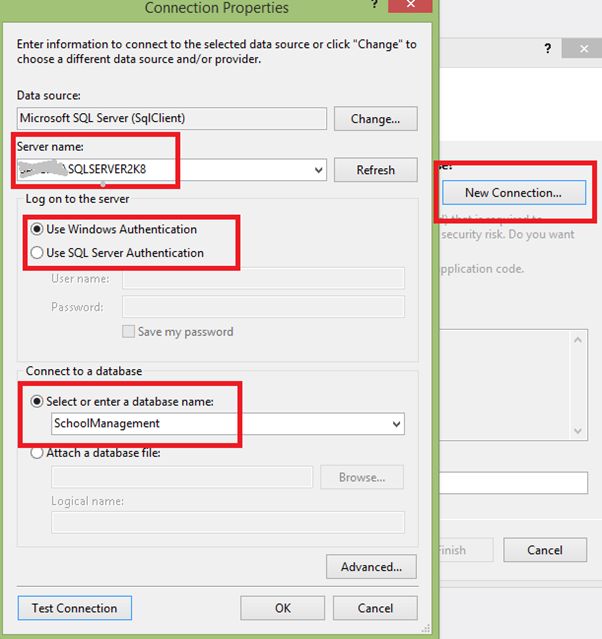The height and width of the screenshot is (639, 602).
Task: Refresh the server name list
Action: (375, 170)
